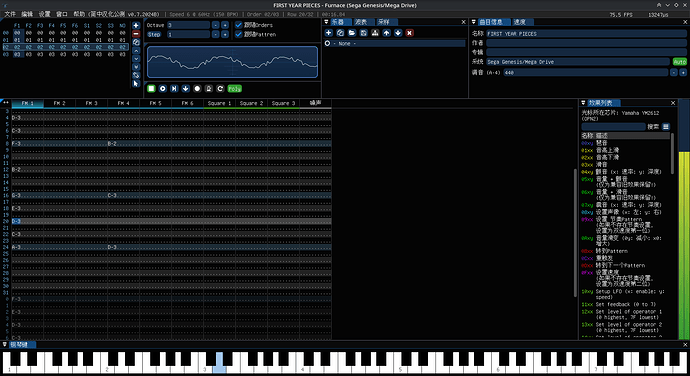Viewport: 690px width, 376px height.
Task: Click the green Auto system name button
Action: [680, 62]
